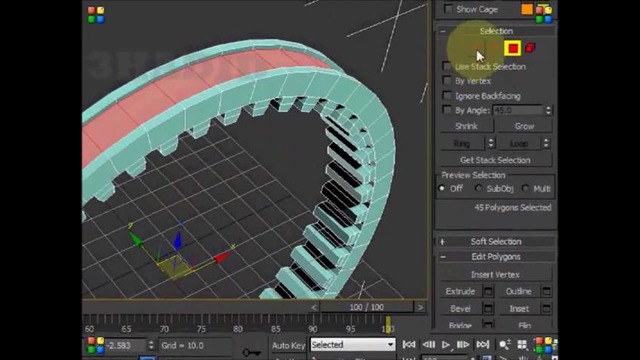Click the Play Animation button
Screen dimensions: 640x360
tap(446, 345)
